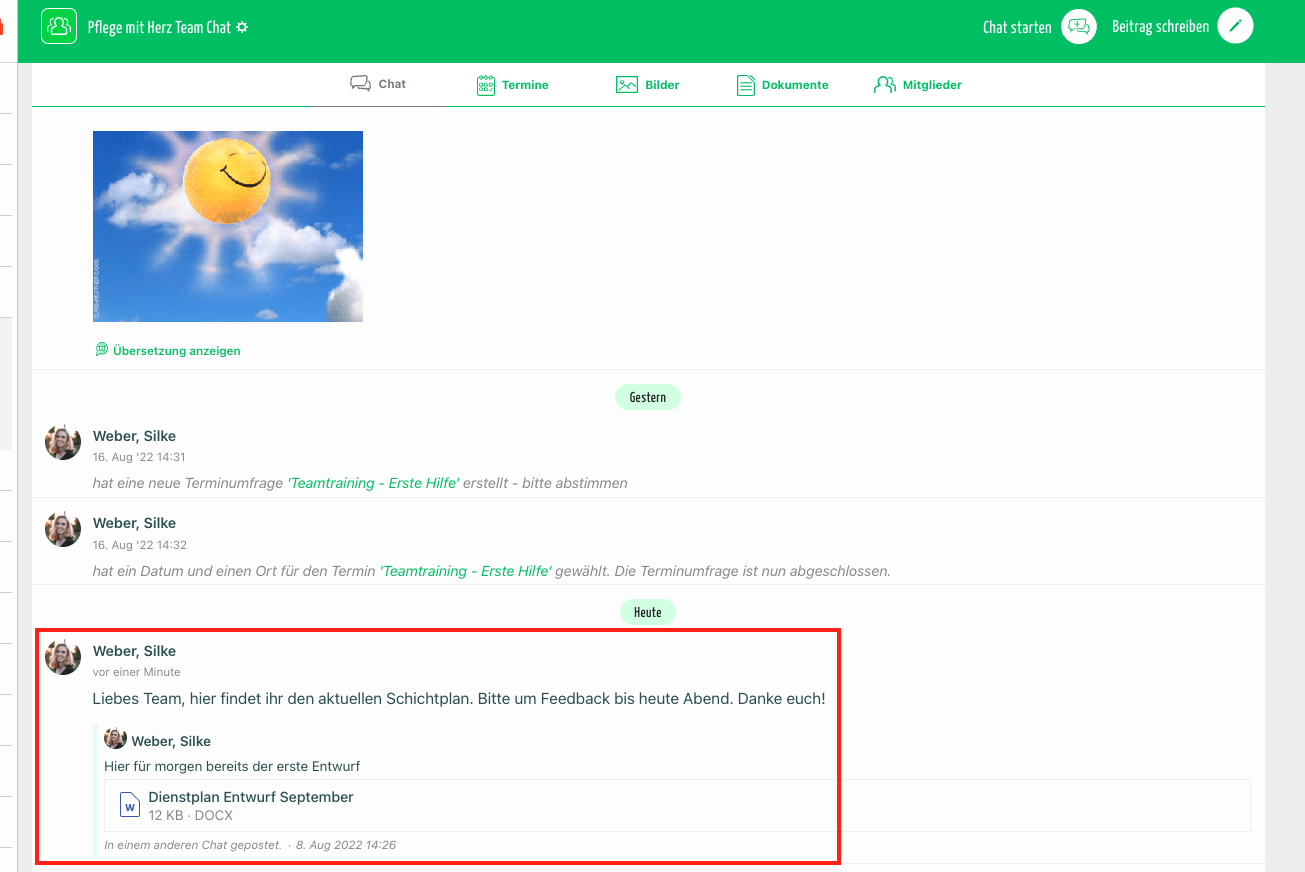Open settings gear next to Team Chat title
1305x872 pixels.
[x=242, y=28]
